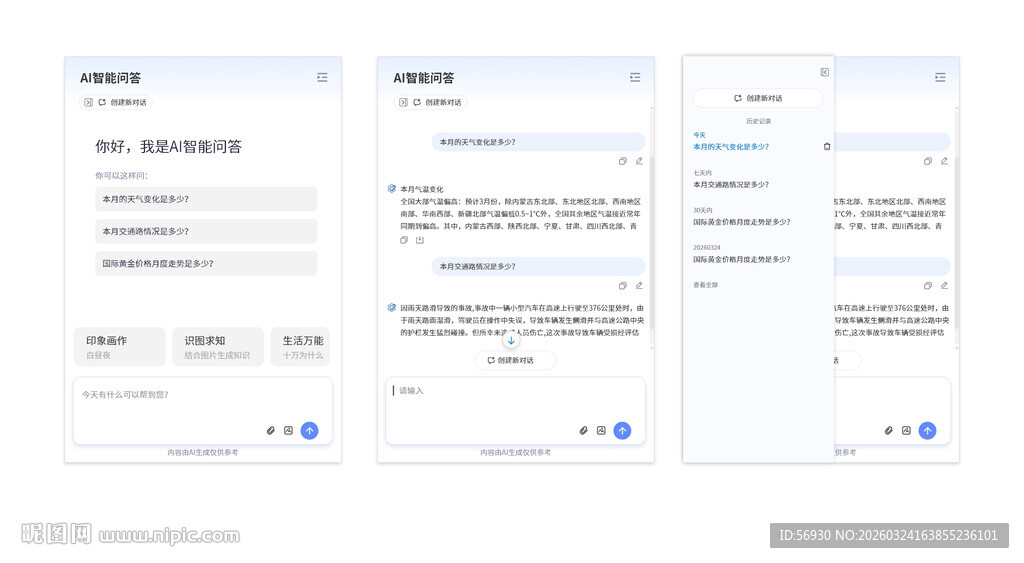Click 创建新对话 in the history sidebar
The width and height of the screenshot is (1024, 563).
pyautogui.click(x=758, y=99)
